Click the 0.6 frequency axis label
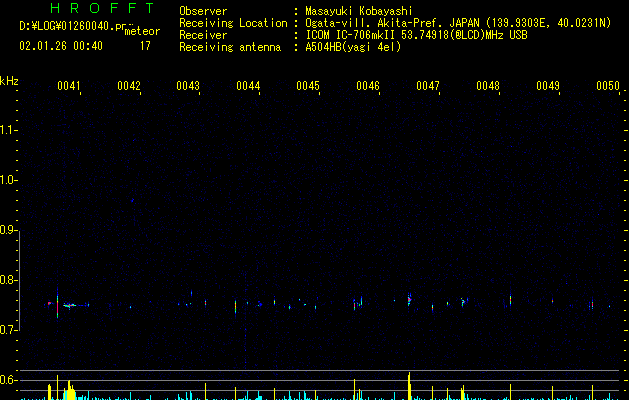 click(8, 380)
